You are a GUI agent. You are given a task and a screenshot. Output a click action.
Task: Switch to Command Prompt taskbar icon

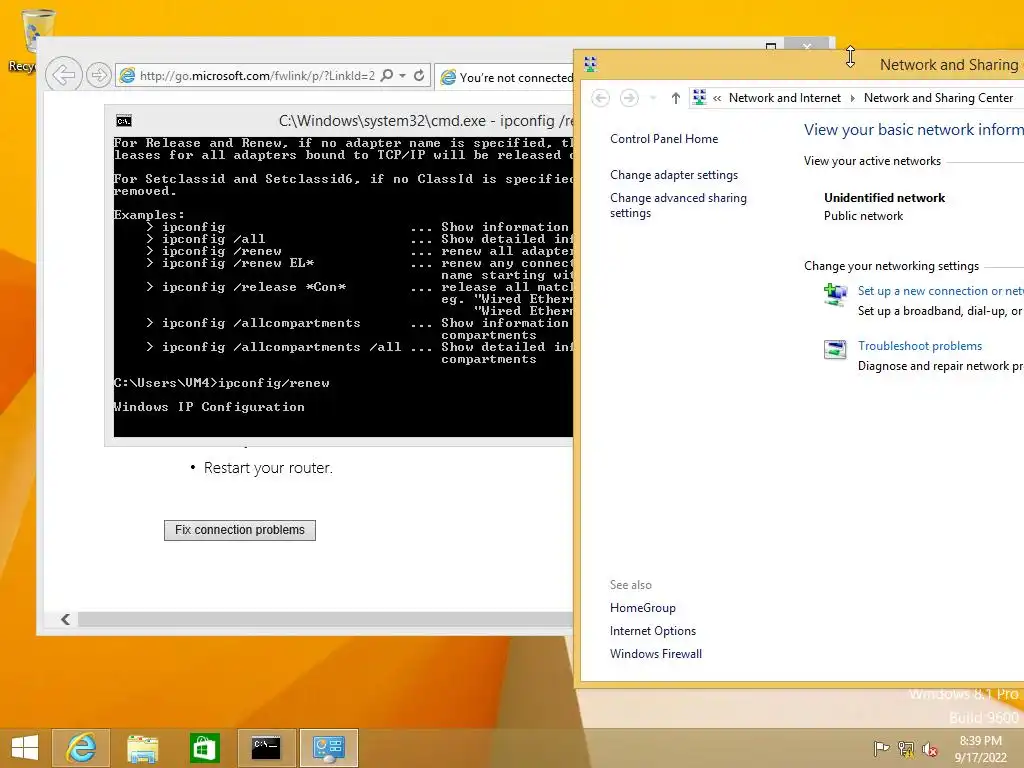(x=266, y=748)
